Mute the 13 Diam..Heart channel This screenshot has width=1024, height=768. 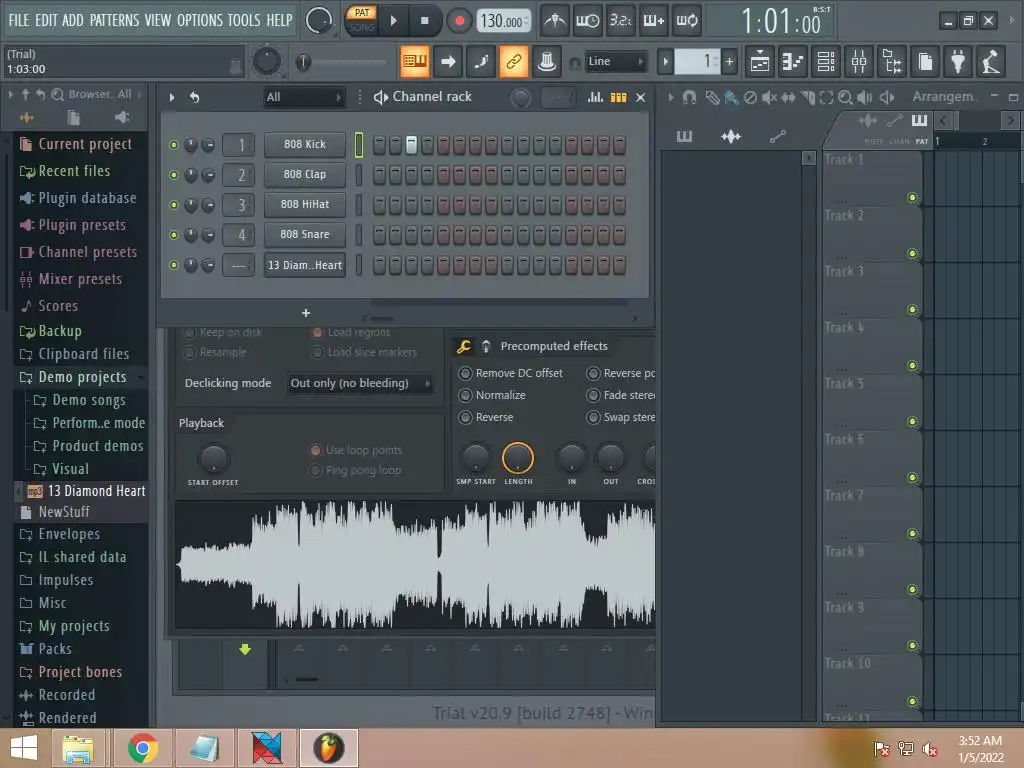[174, 265]
